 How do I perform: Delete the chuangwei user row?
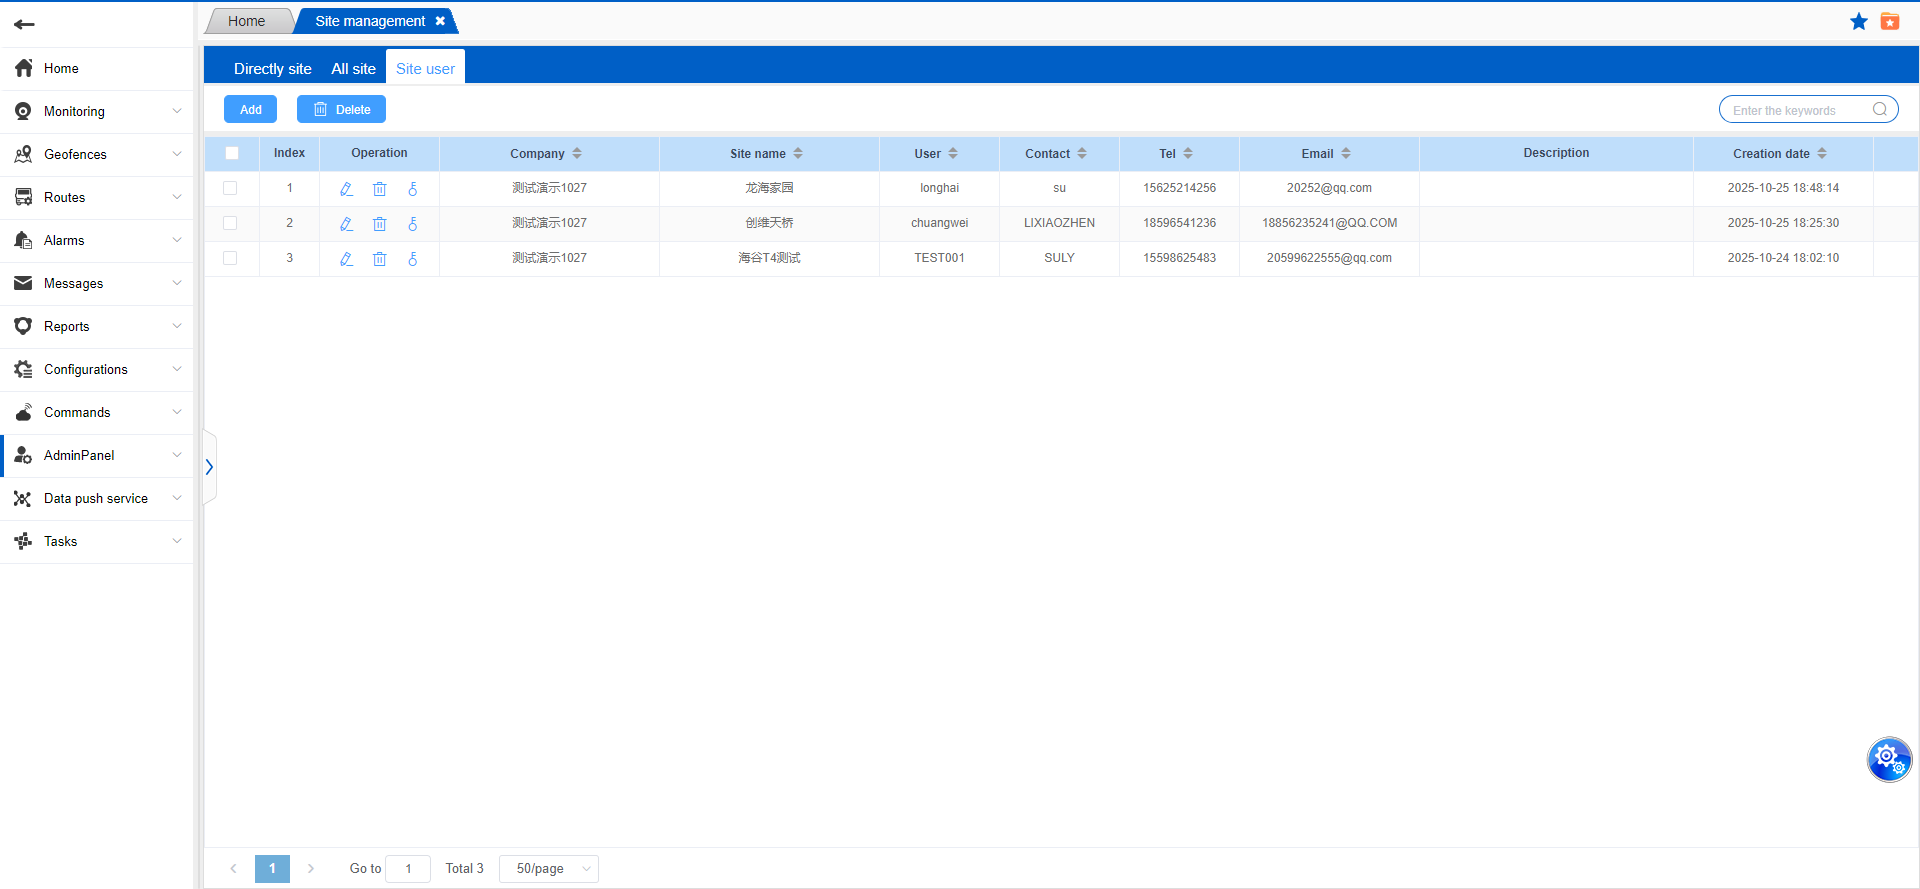tap(380, 224)
